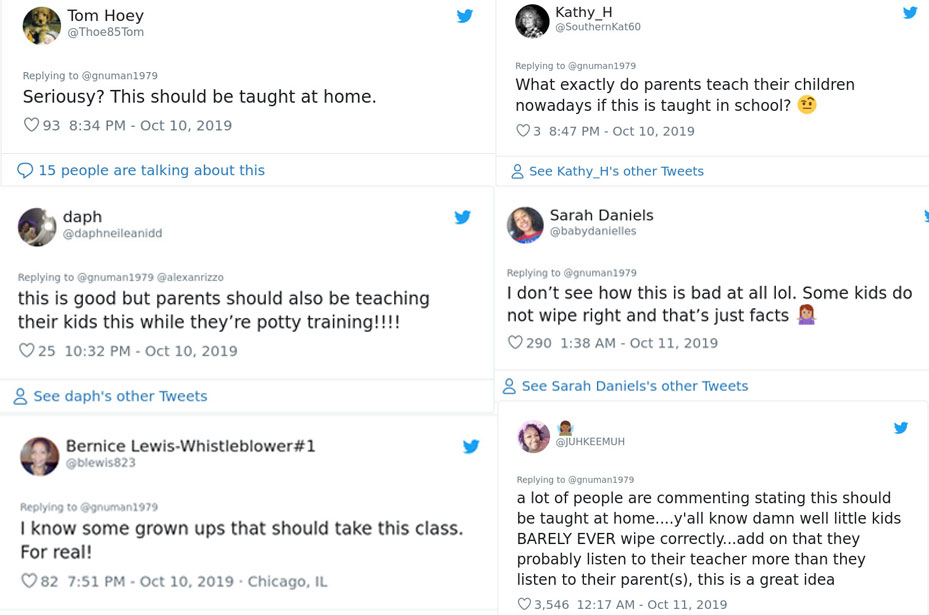
Task: Like JUHKEEMUH's tweet with 3,546 likes
Action: (x=524, y=604)
